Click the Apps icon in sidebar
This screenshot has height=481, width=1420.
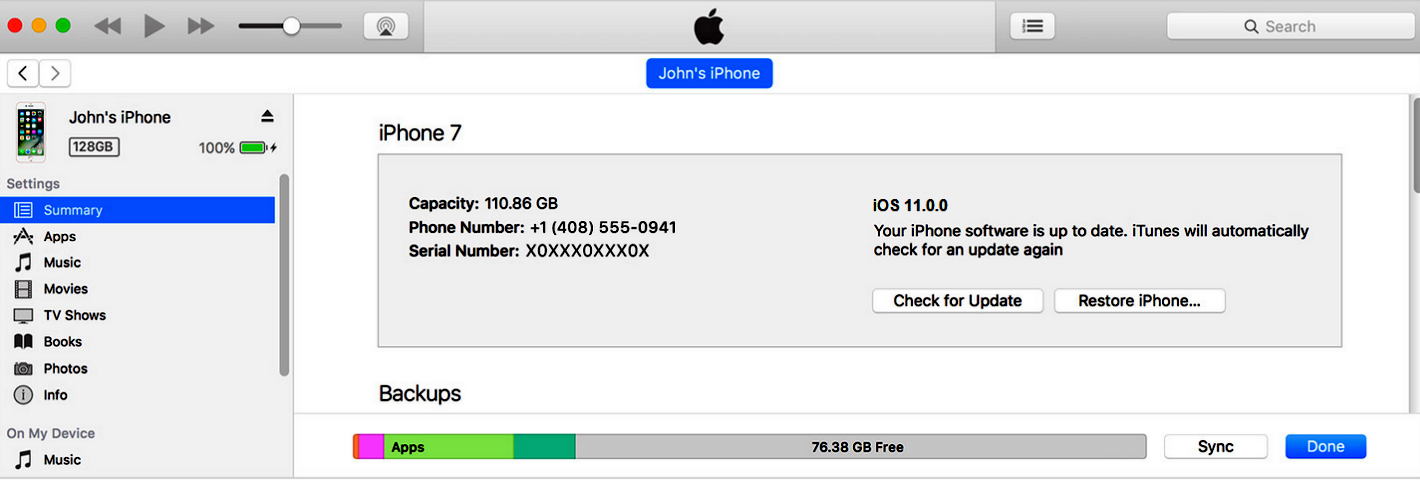pos(23,237)
